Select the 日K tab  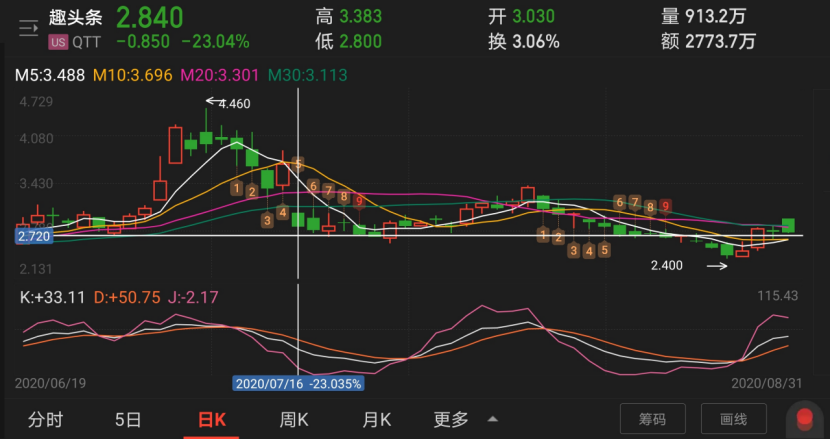211,420
